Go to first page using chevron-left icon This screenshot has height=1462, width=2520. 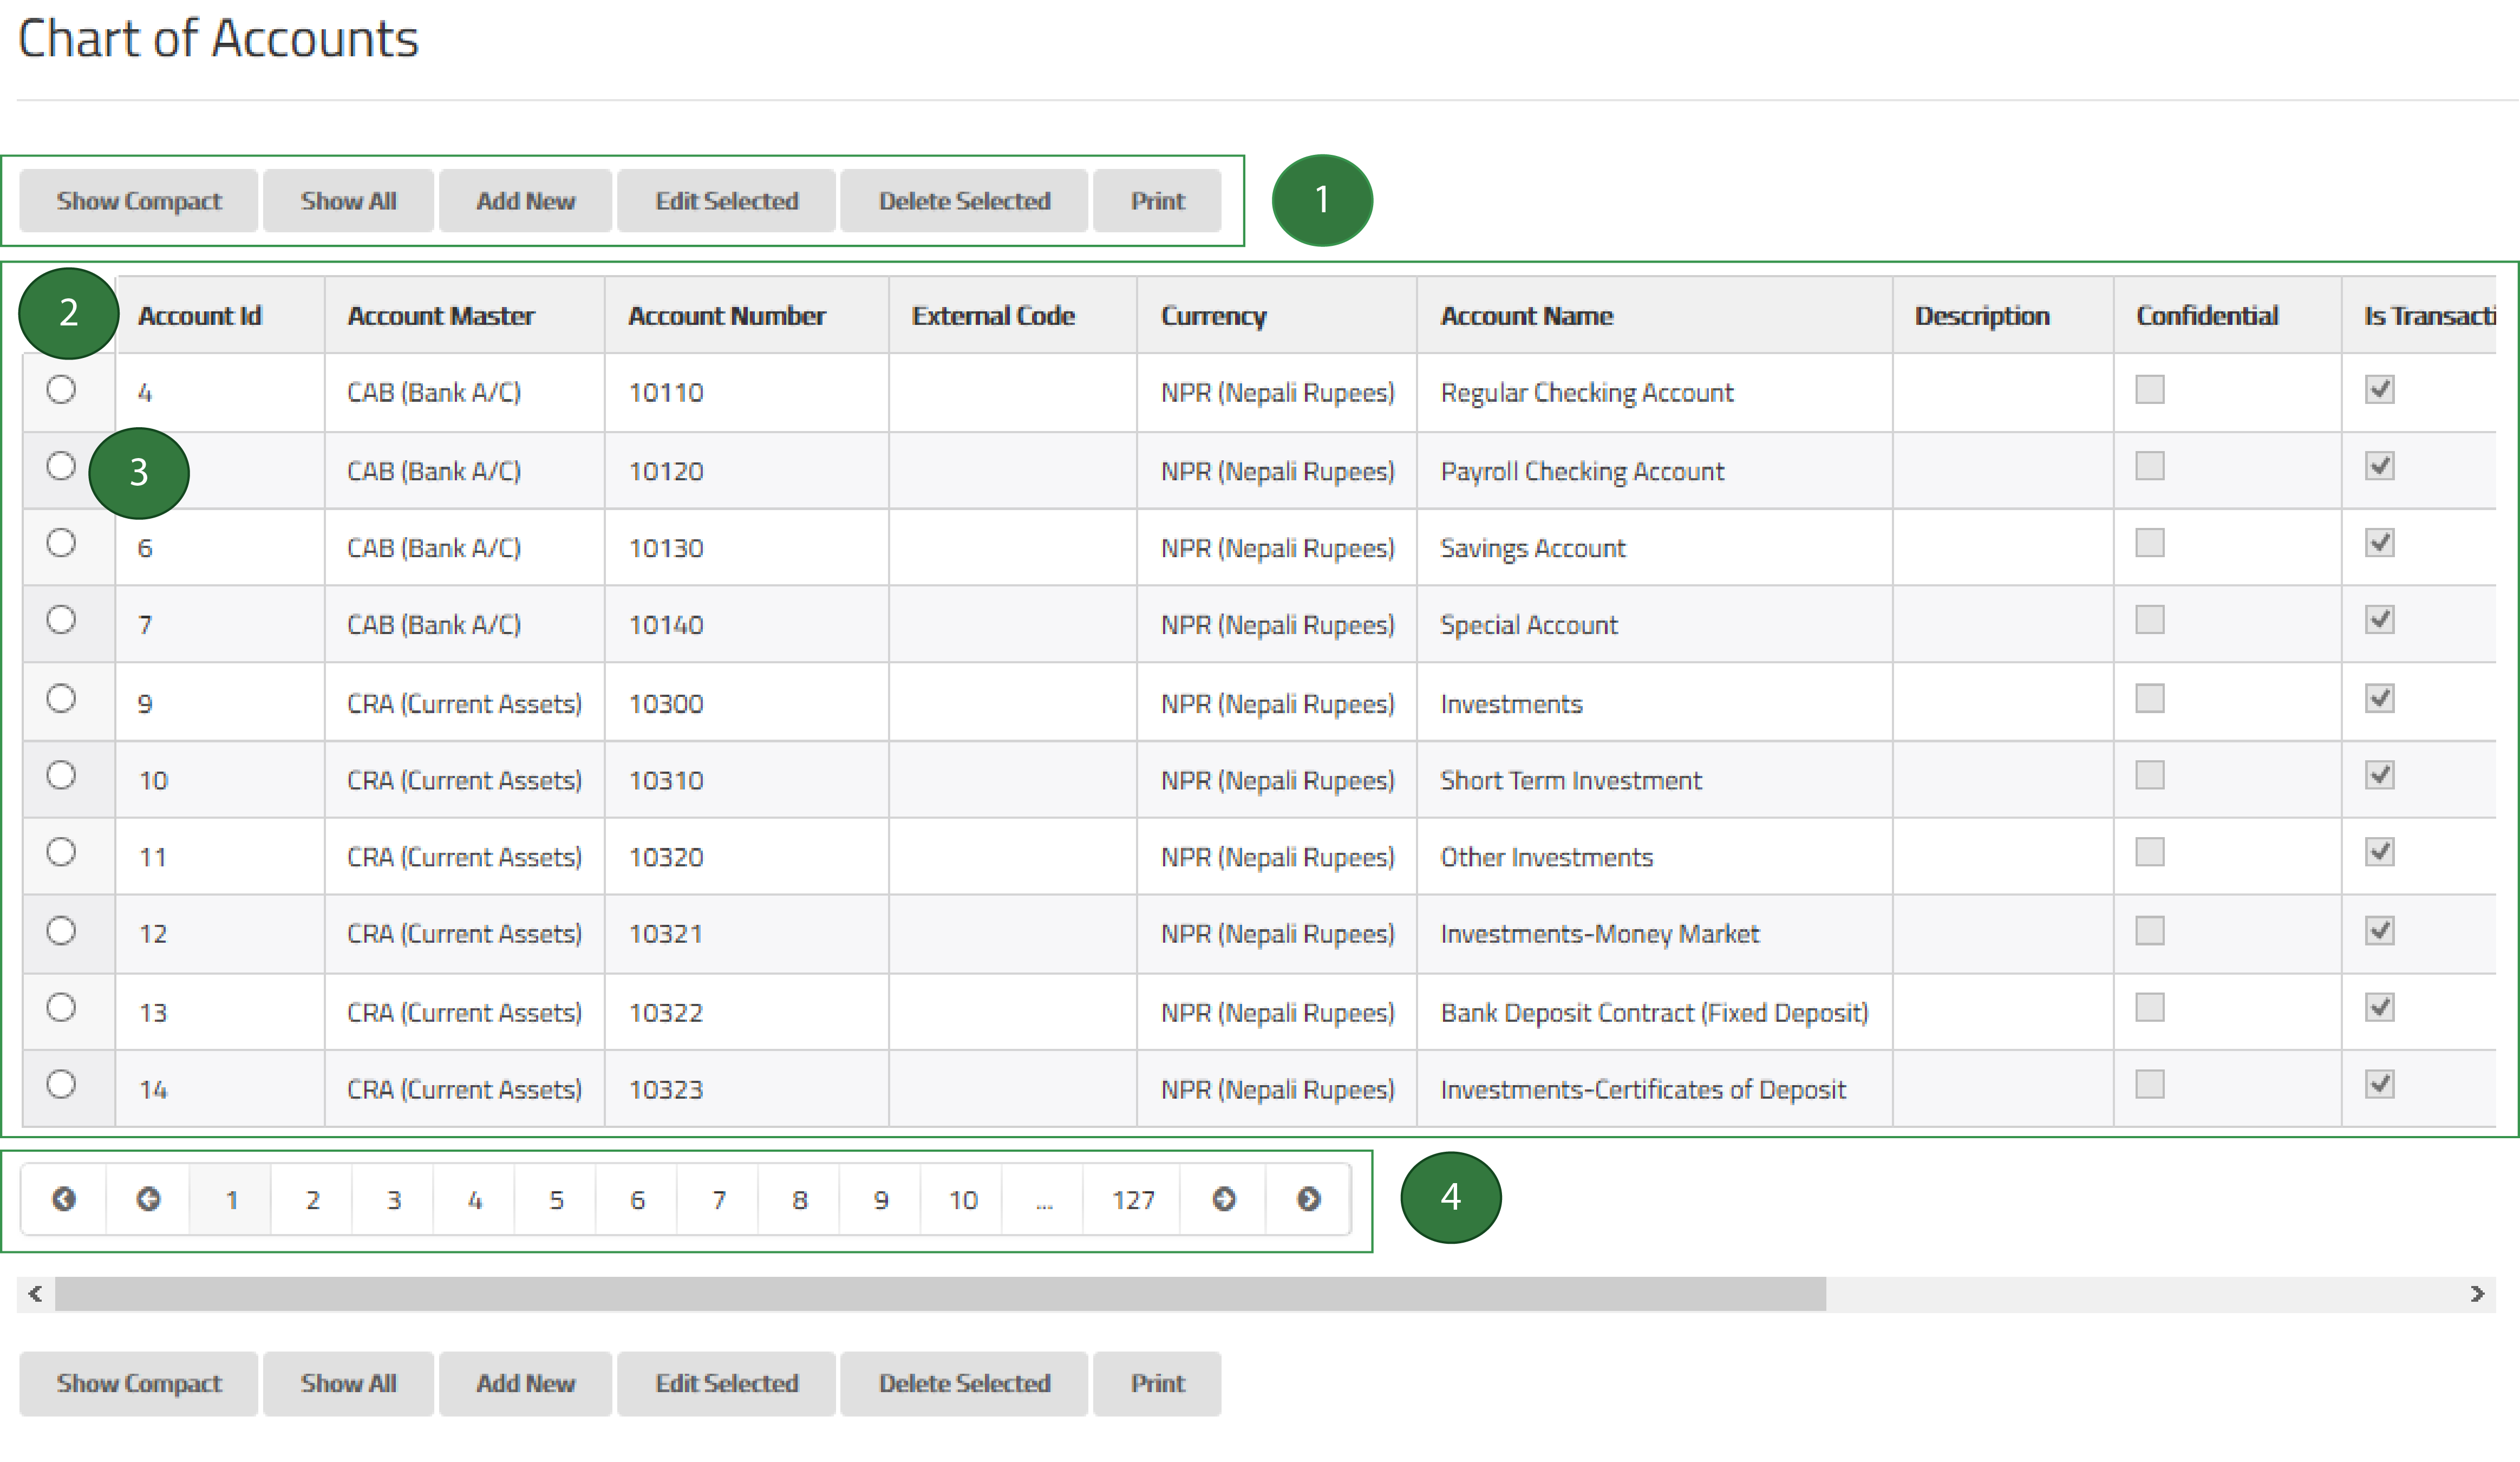(x=64, y=1199)
